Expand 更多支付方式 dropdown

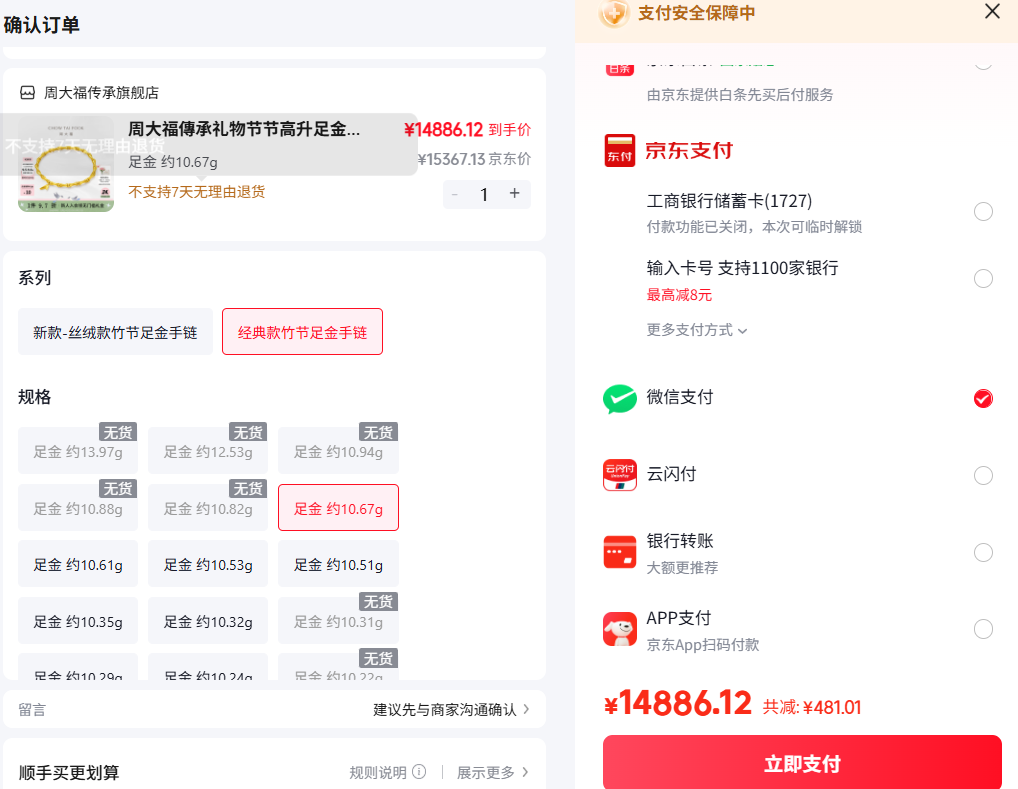click(697, 330)
